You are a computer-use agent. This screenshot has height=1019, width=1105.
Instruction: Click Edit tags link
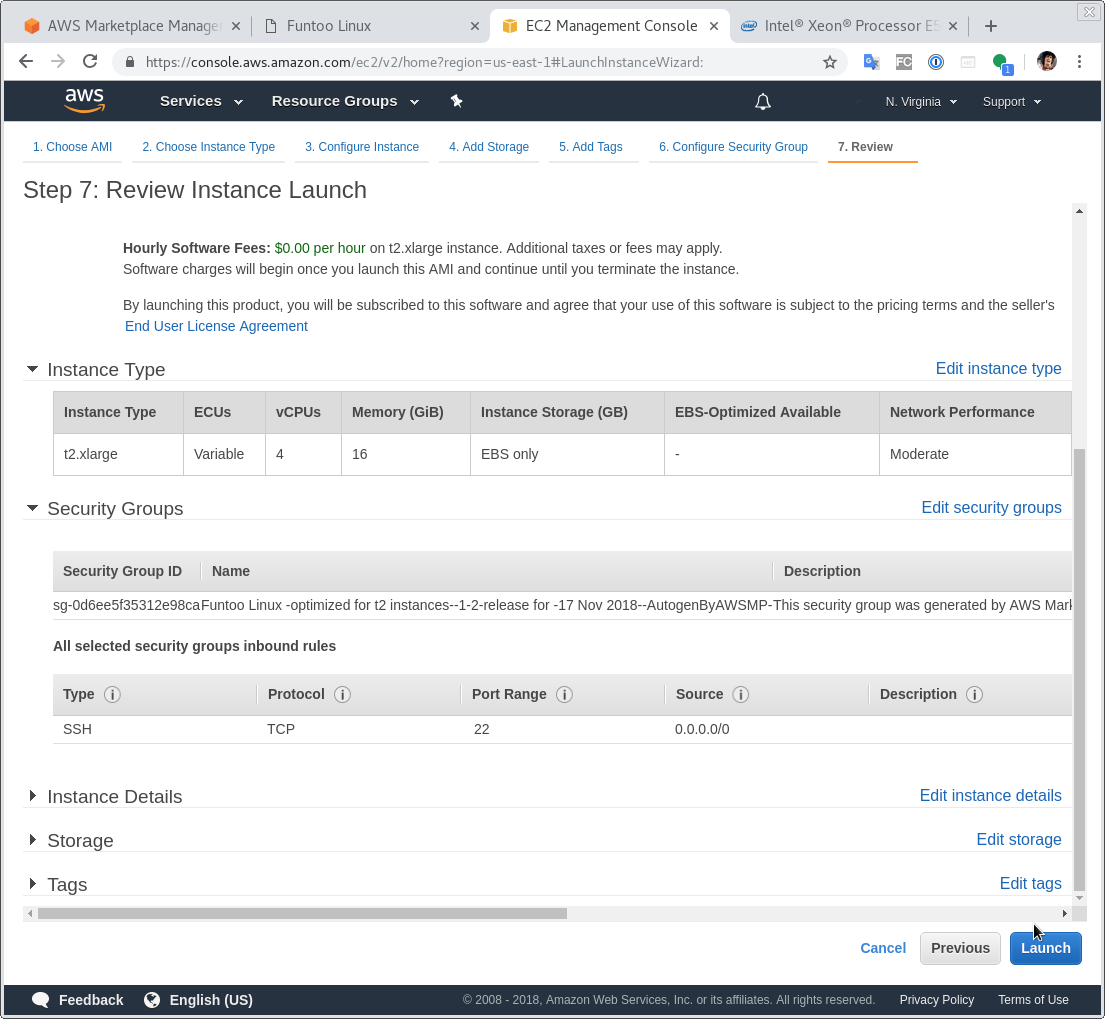[x=1030, y=883]
